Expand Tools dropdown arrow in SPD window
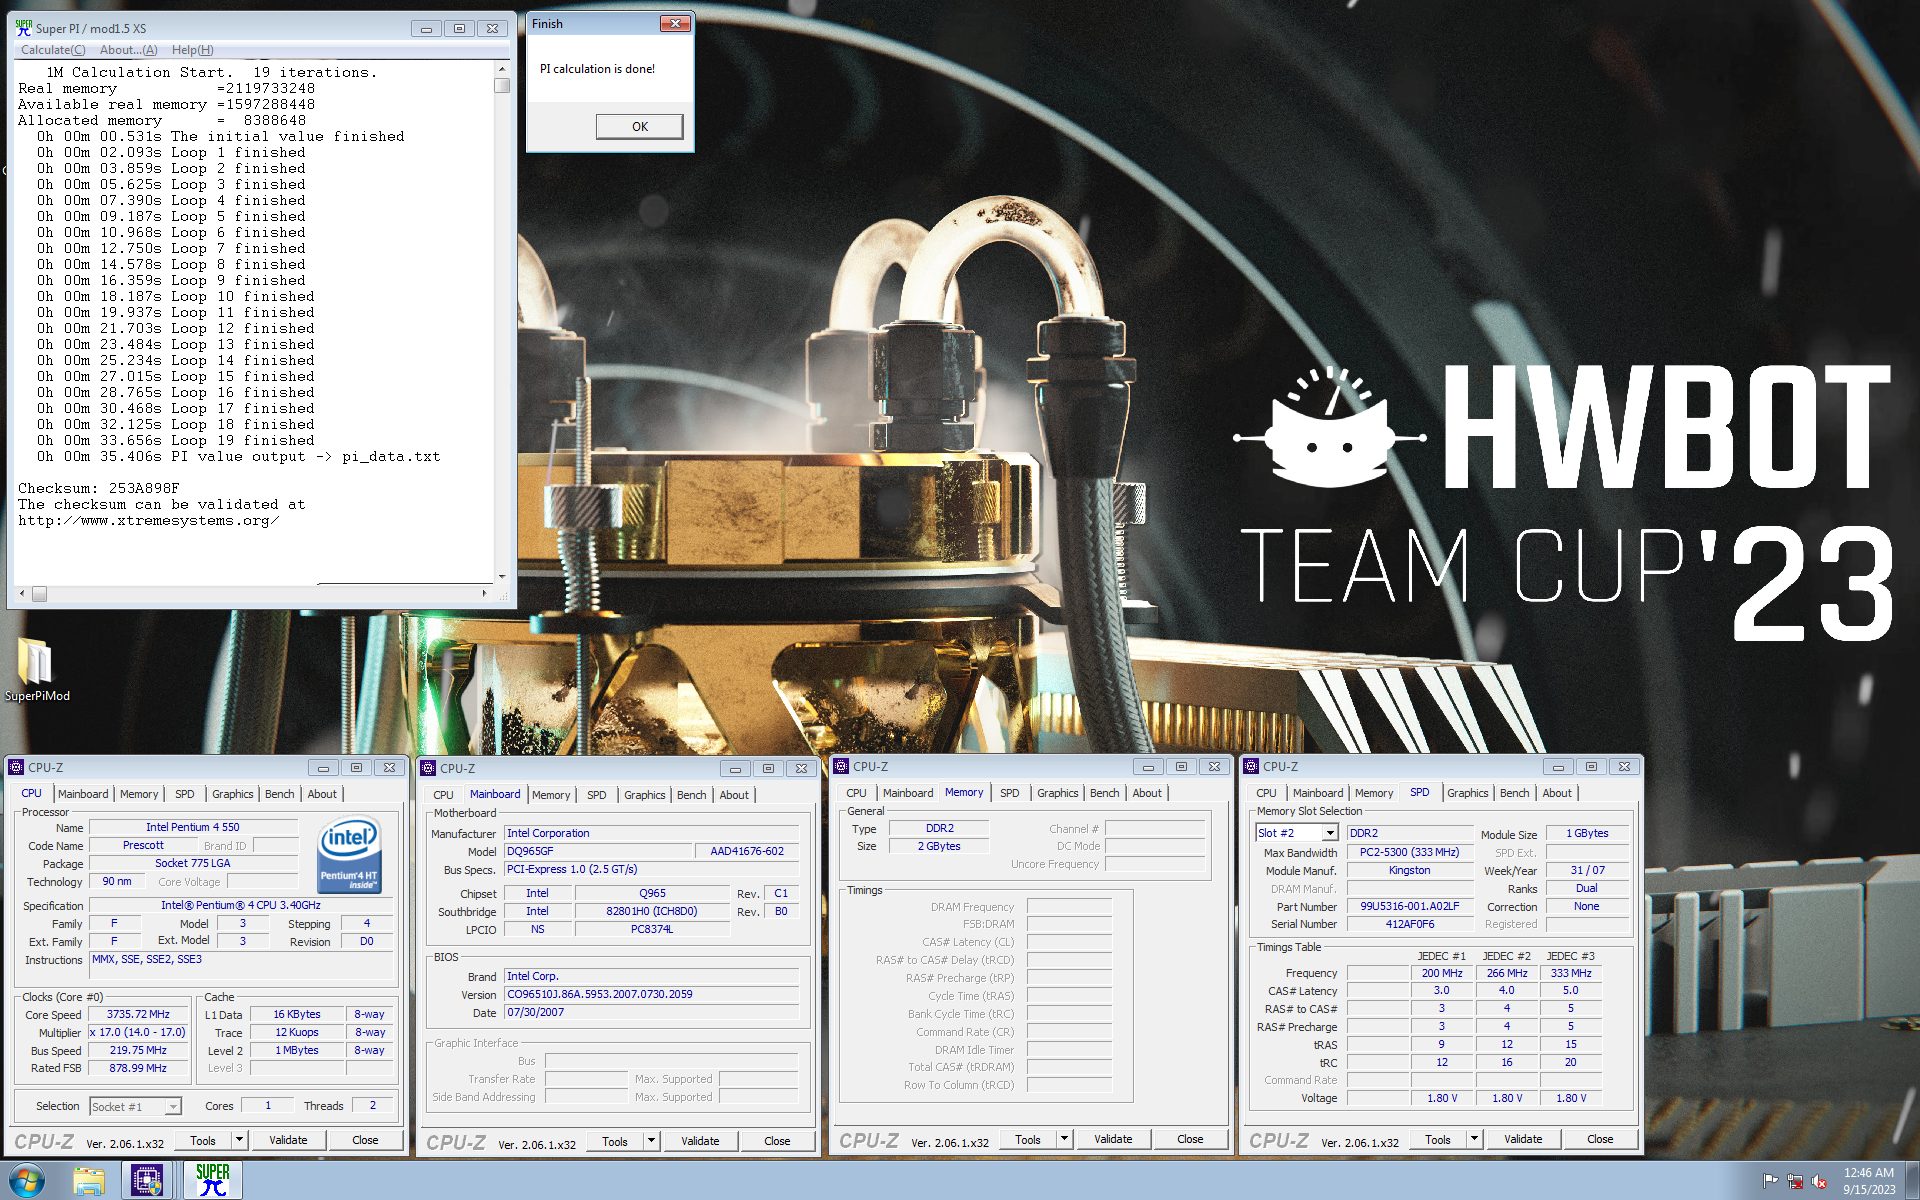This screenshot has height=1200, width=1920. 1474,1139
